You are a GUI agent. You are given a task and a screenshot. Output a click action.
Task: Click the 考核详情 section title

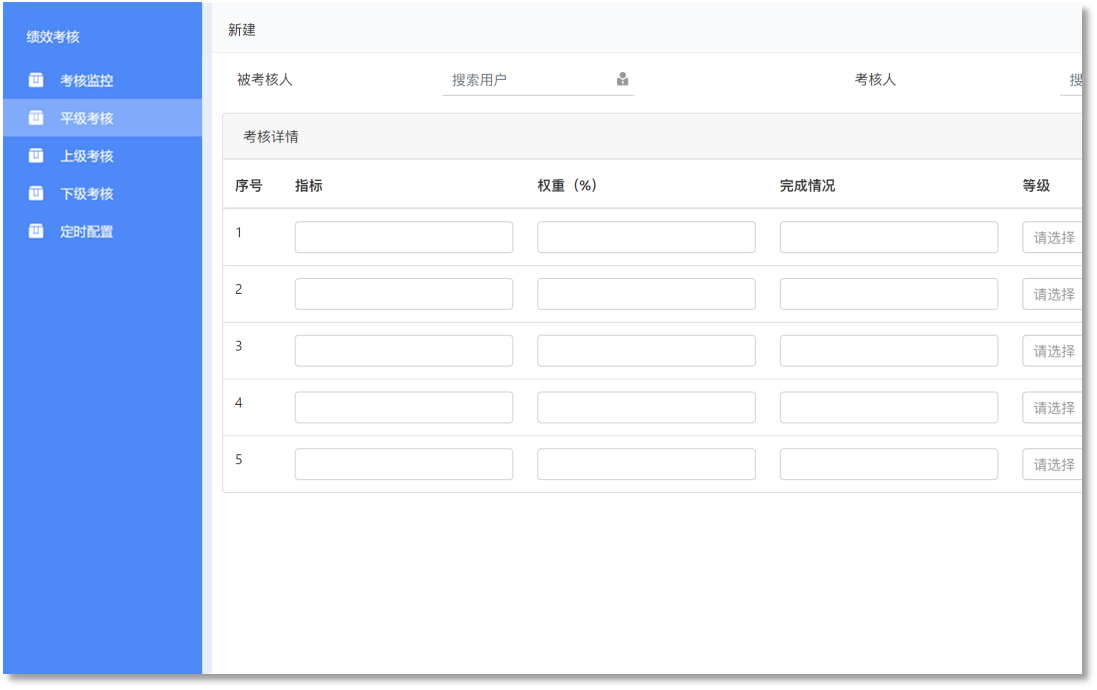271,136
